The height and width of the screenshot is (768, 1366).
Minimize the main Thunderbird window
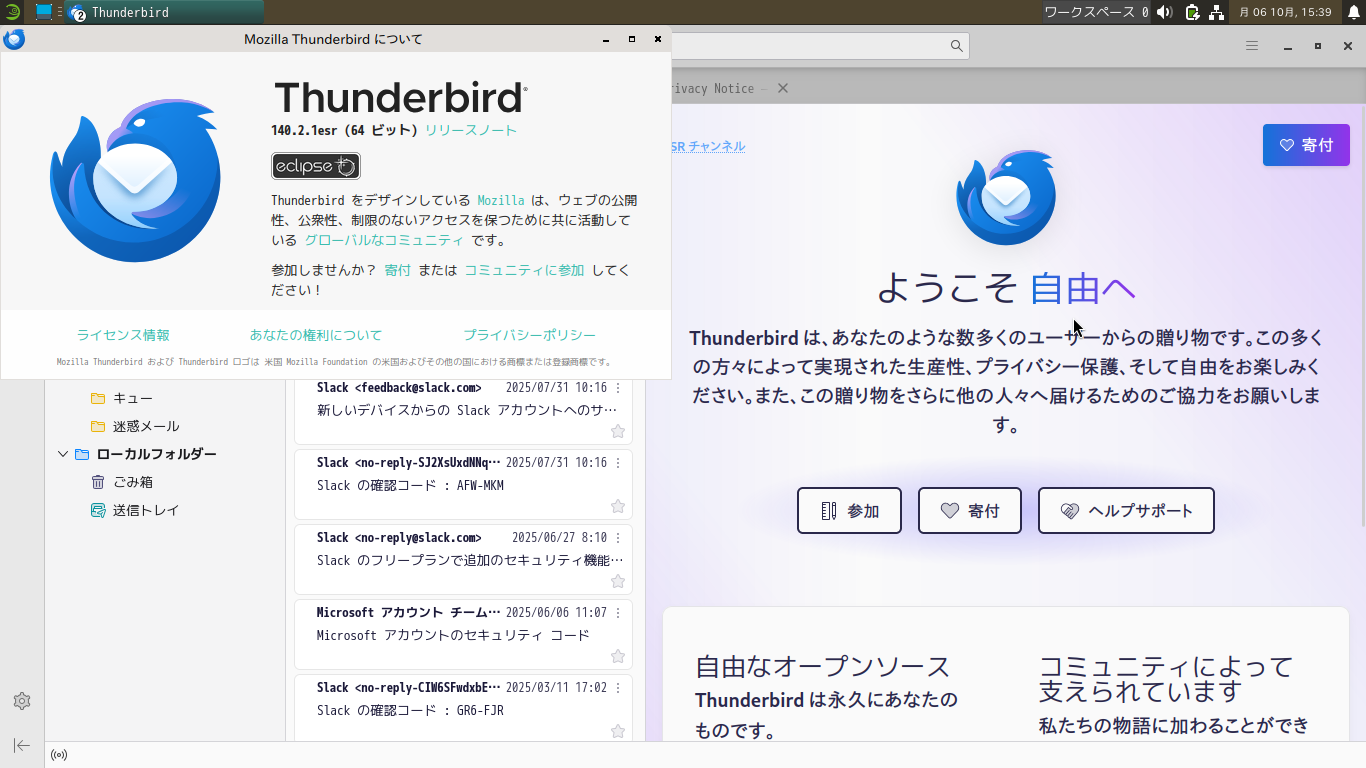point(1288,46)
